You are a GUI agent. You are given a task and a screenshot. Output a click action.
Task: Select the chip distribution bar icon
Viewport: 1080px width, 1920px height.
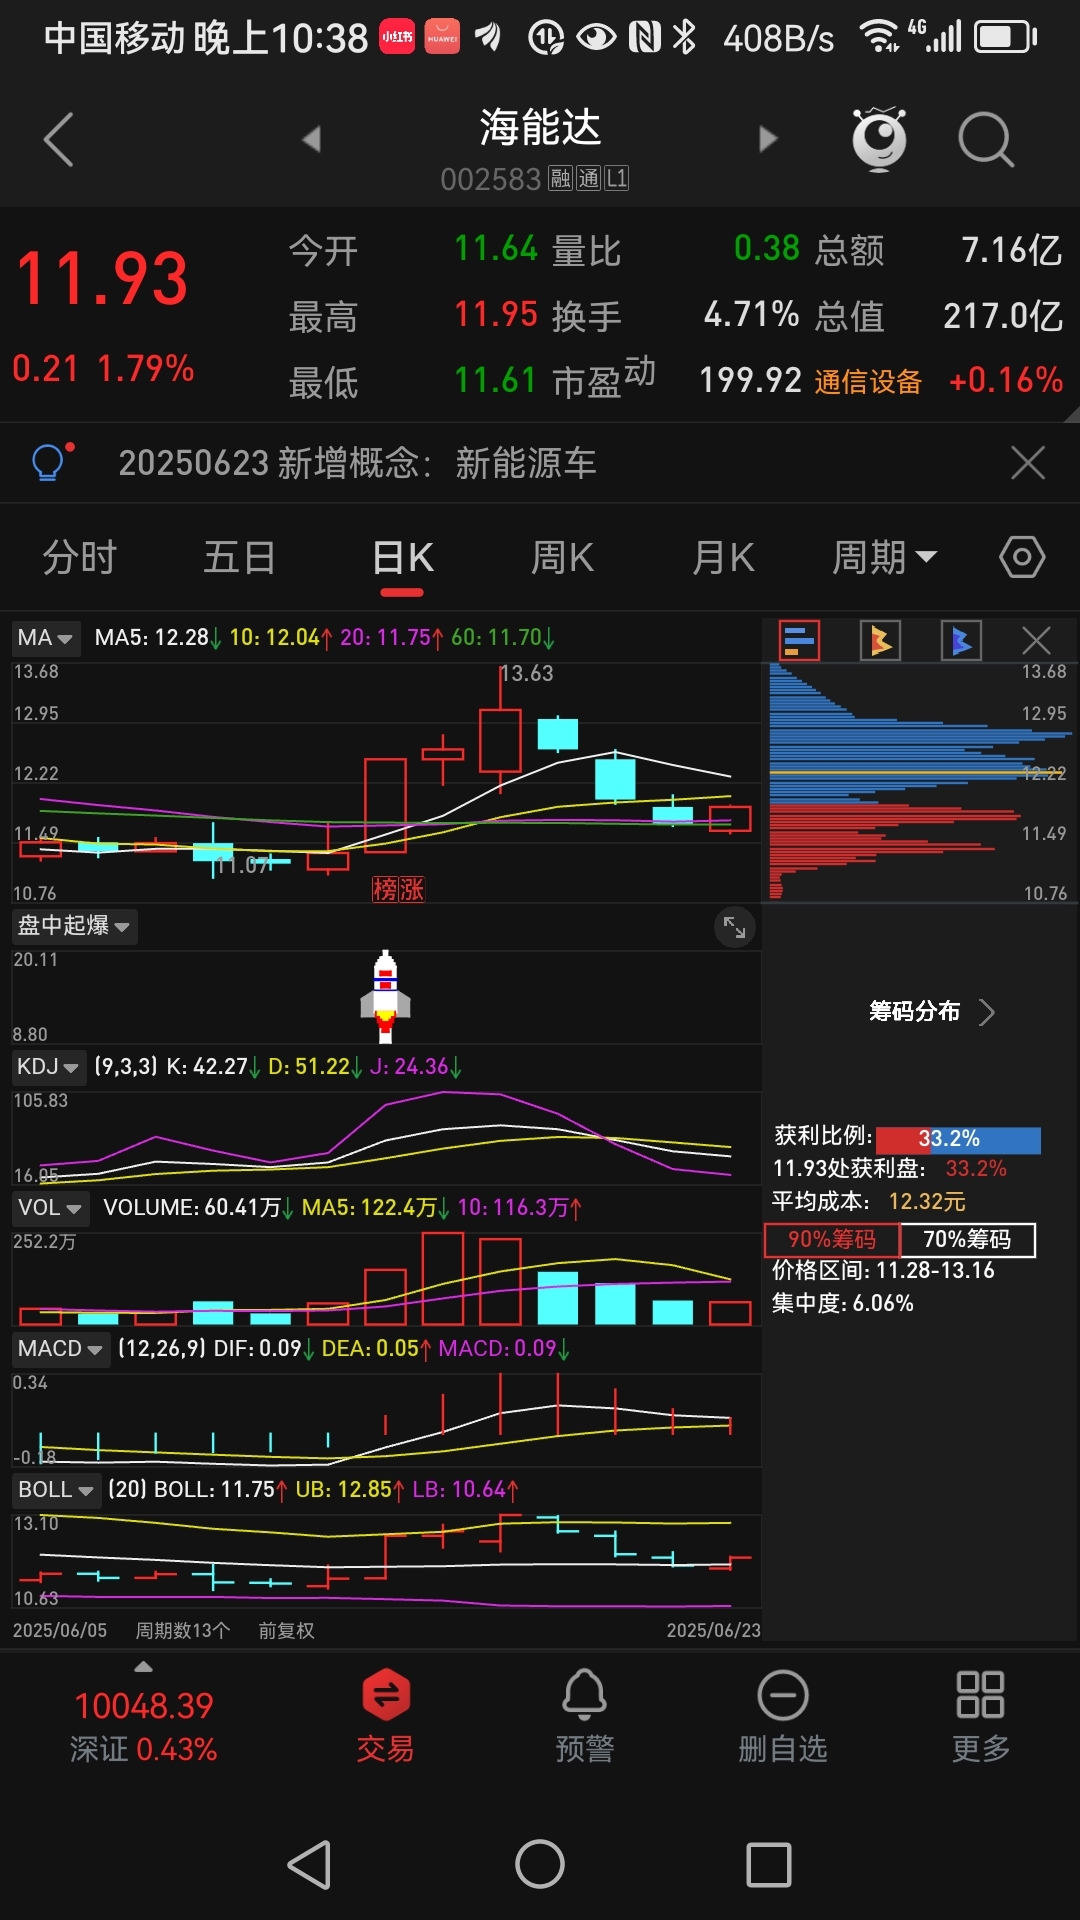click(x=799, y=640)
